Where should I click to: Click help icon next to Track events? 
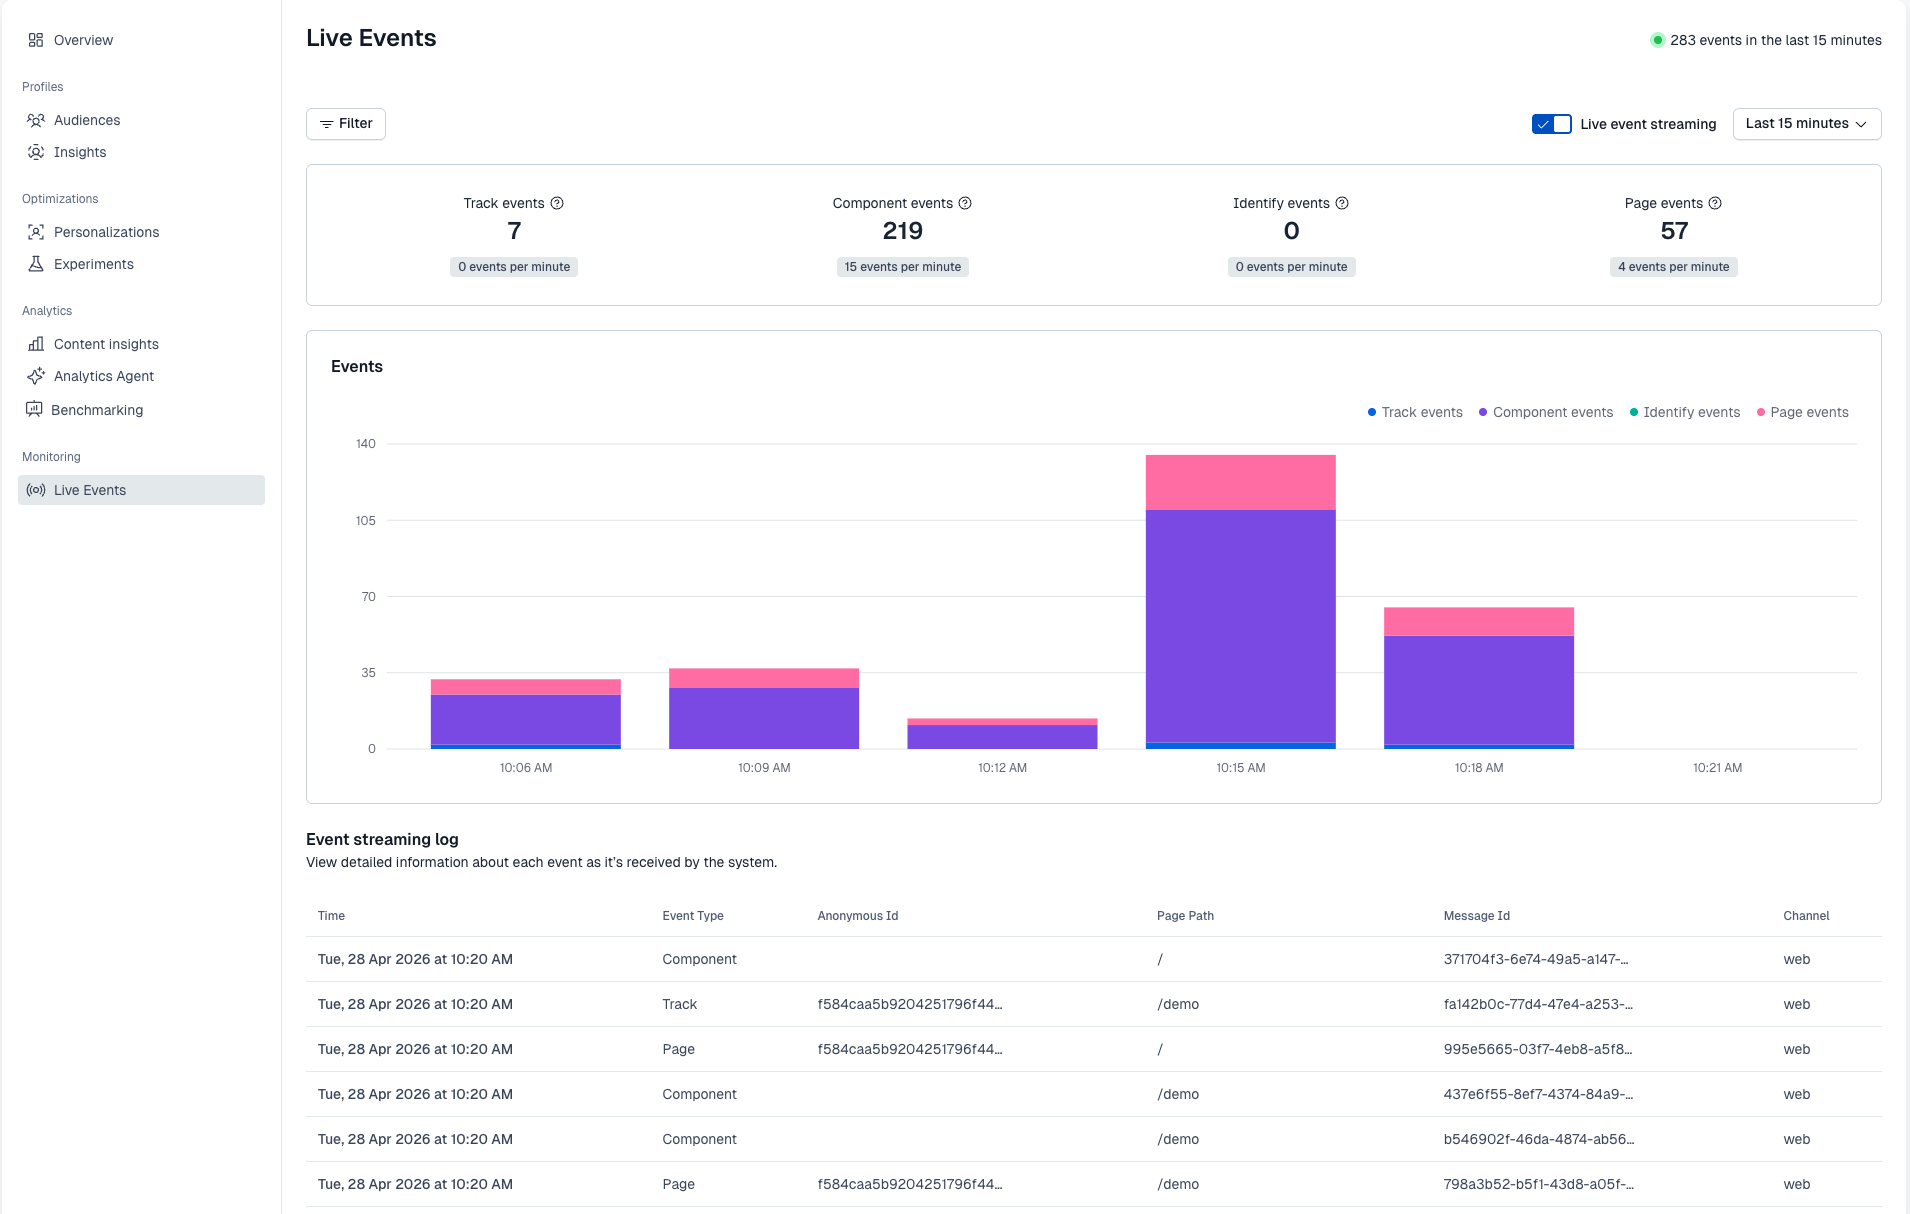[557, 203]
